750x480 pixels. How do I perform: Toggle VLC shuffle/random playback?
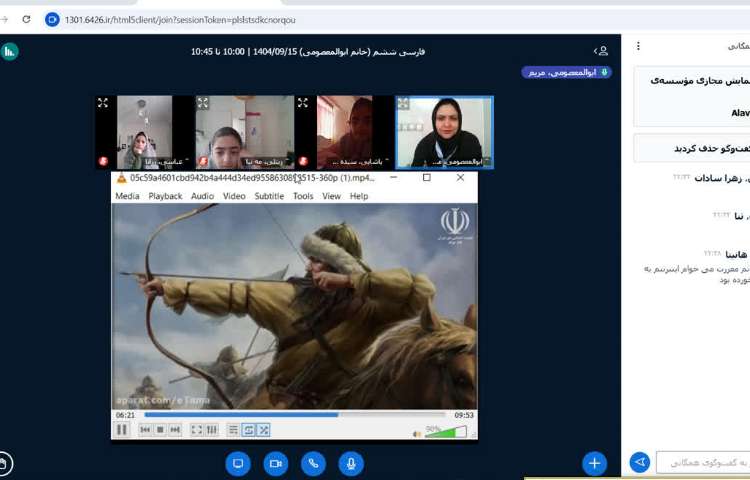tap(264, 430)
